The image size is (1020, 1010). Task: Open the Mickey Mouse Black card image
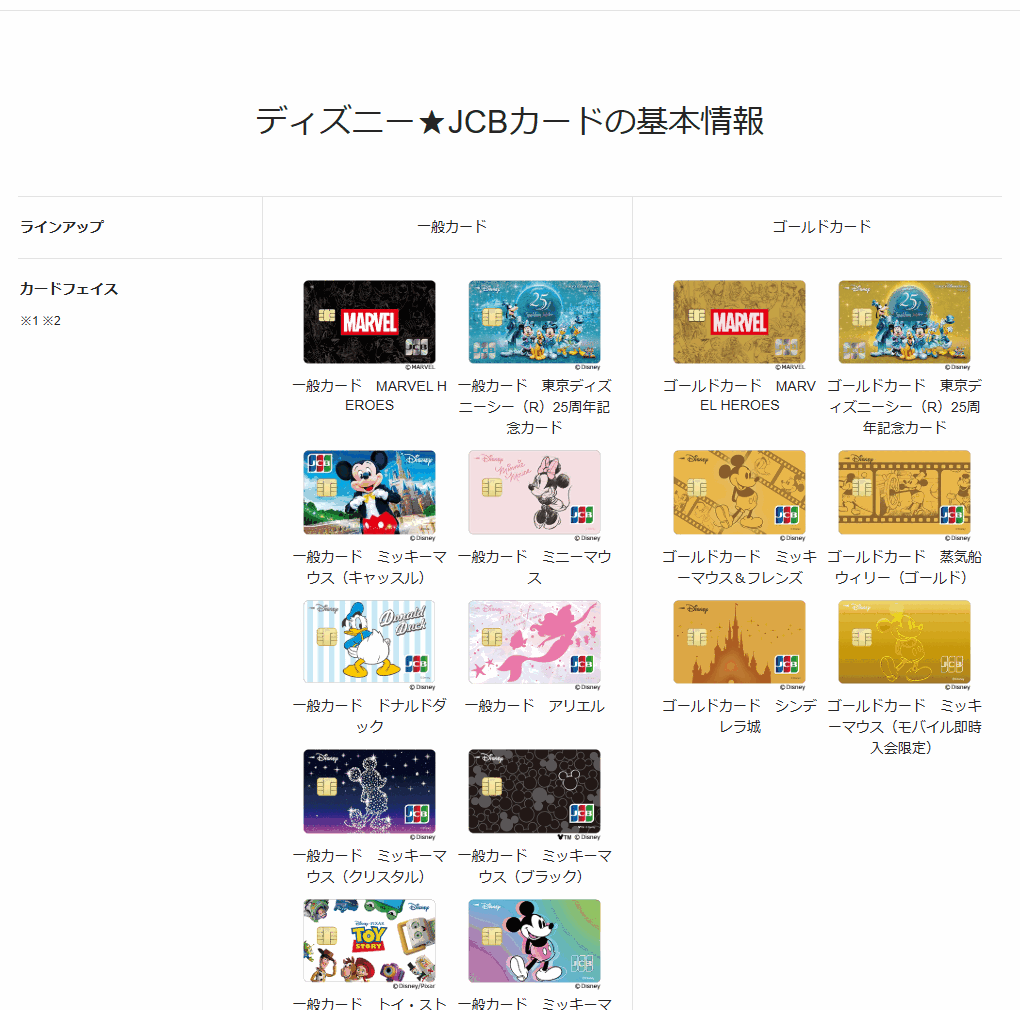click(x=535, y=791)
